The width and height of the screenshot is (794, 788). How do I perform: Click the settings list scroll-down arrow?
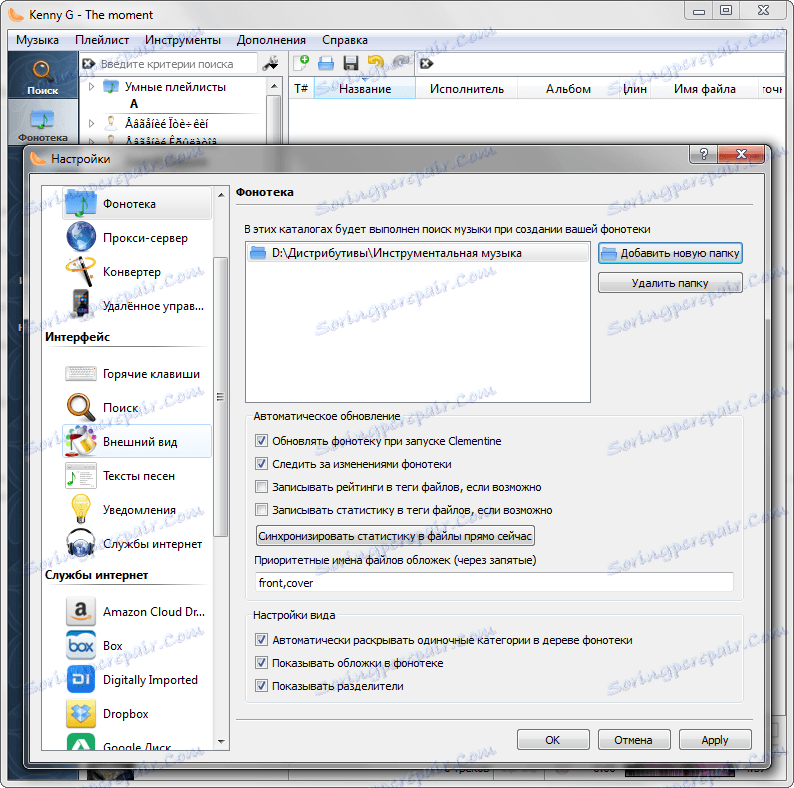click(x=221, y=741)
